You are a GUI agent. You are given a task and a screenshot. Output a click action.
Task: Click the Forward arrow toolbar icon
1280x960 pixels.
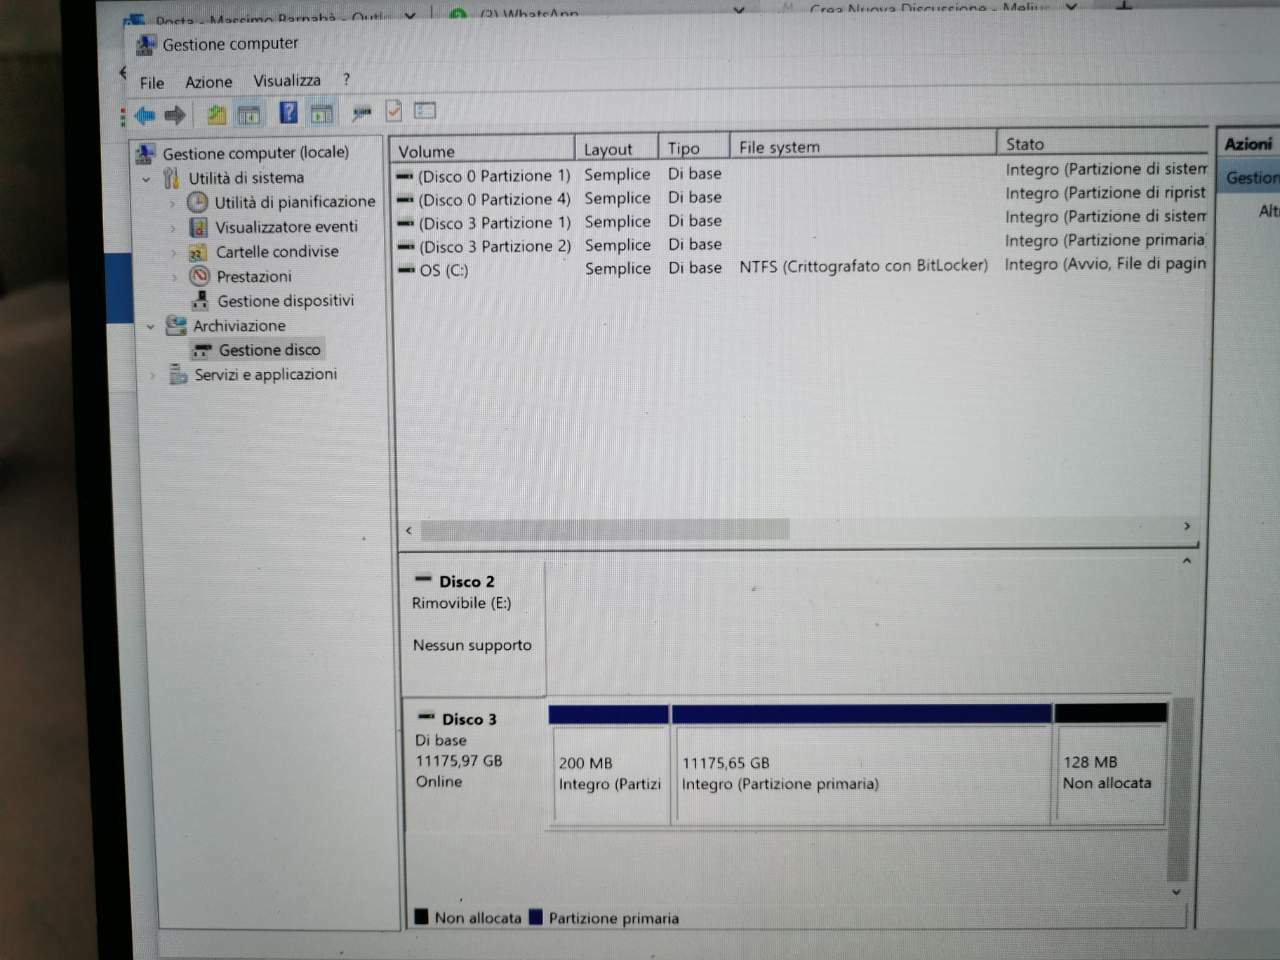click(x=175, y=115)
